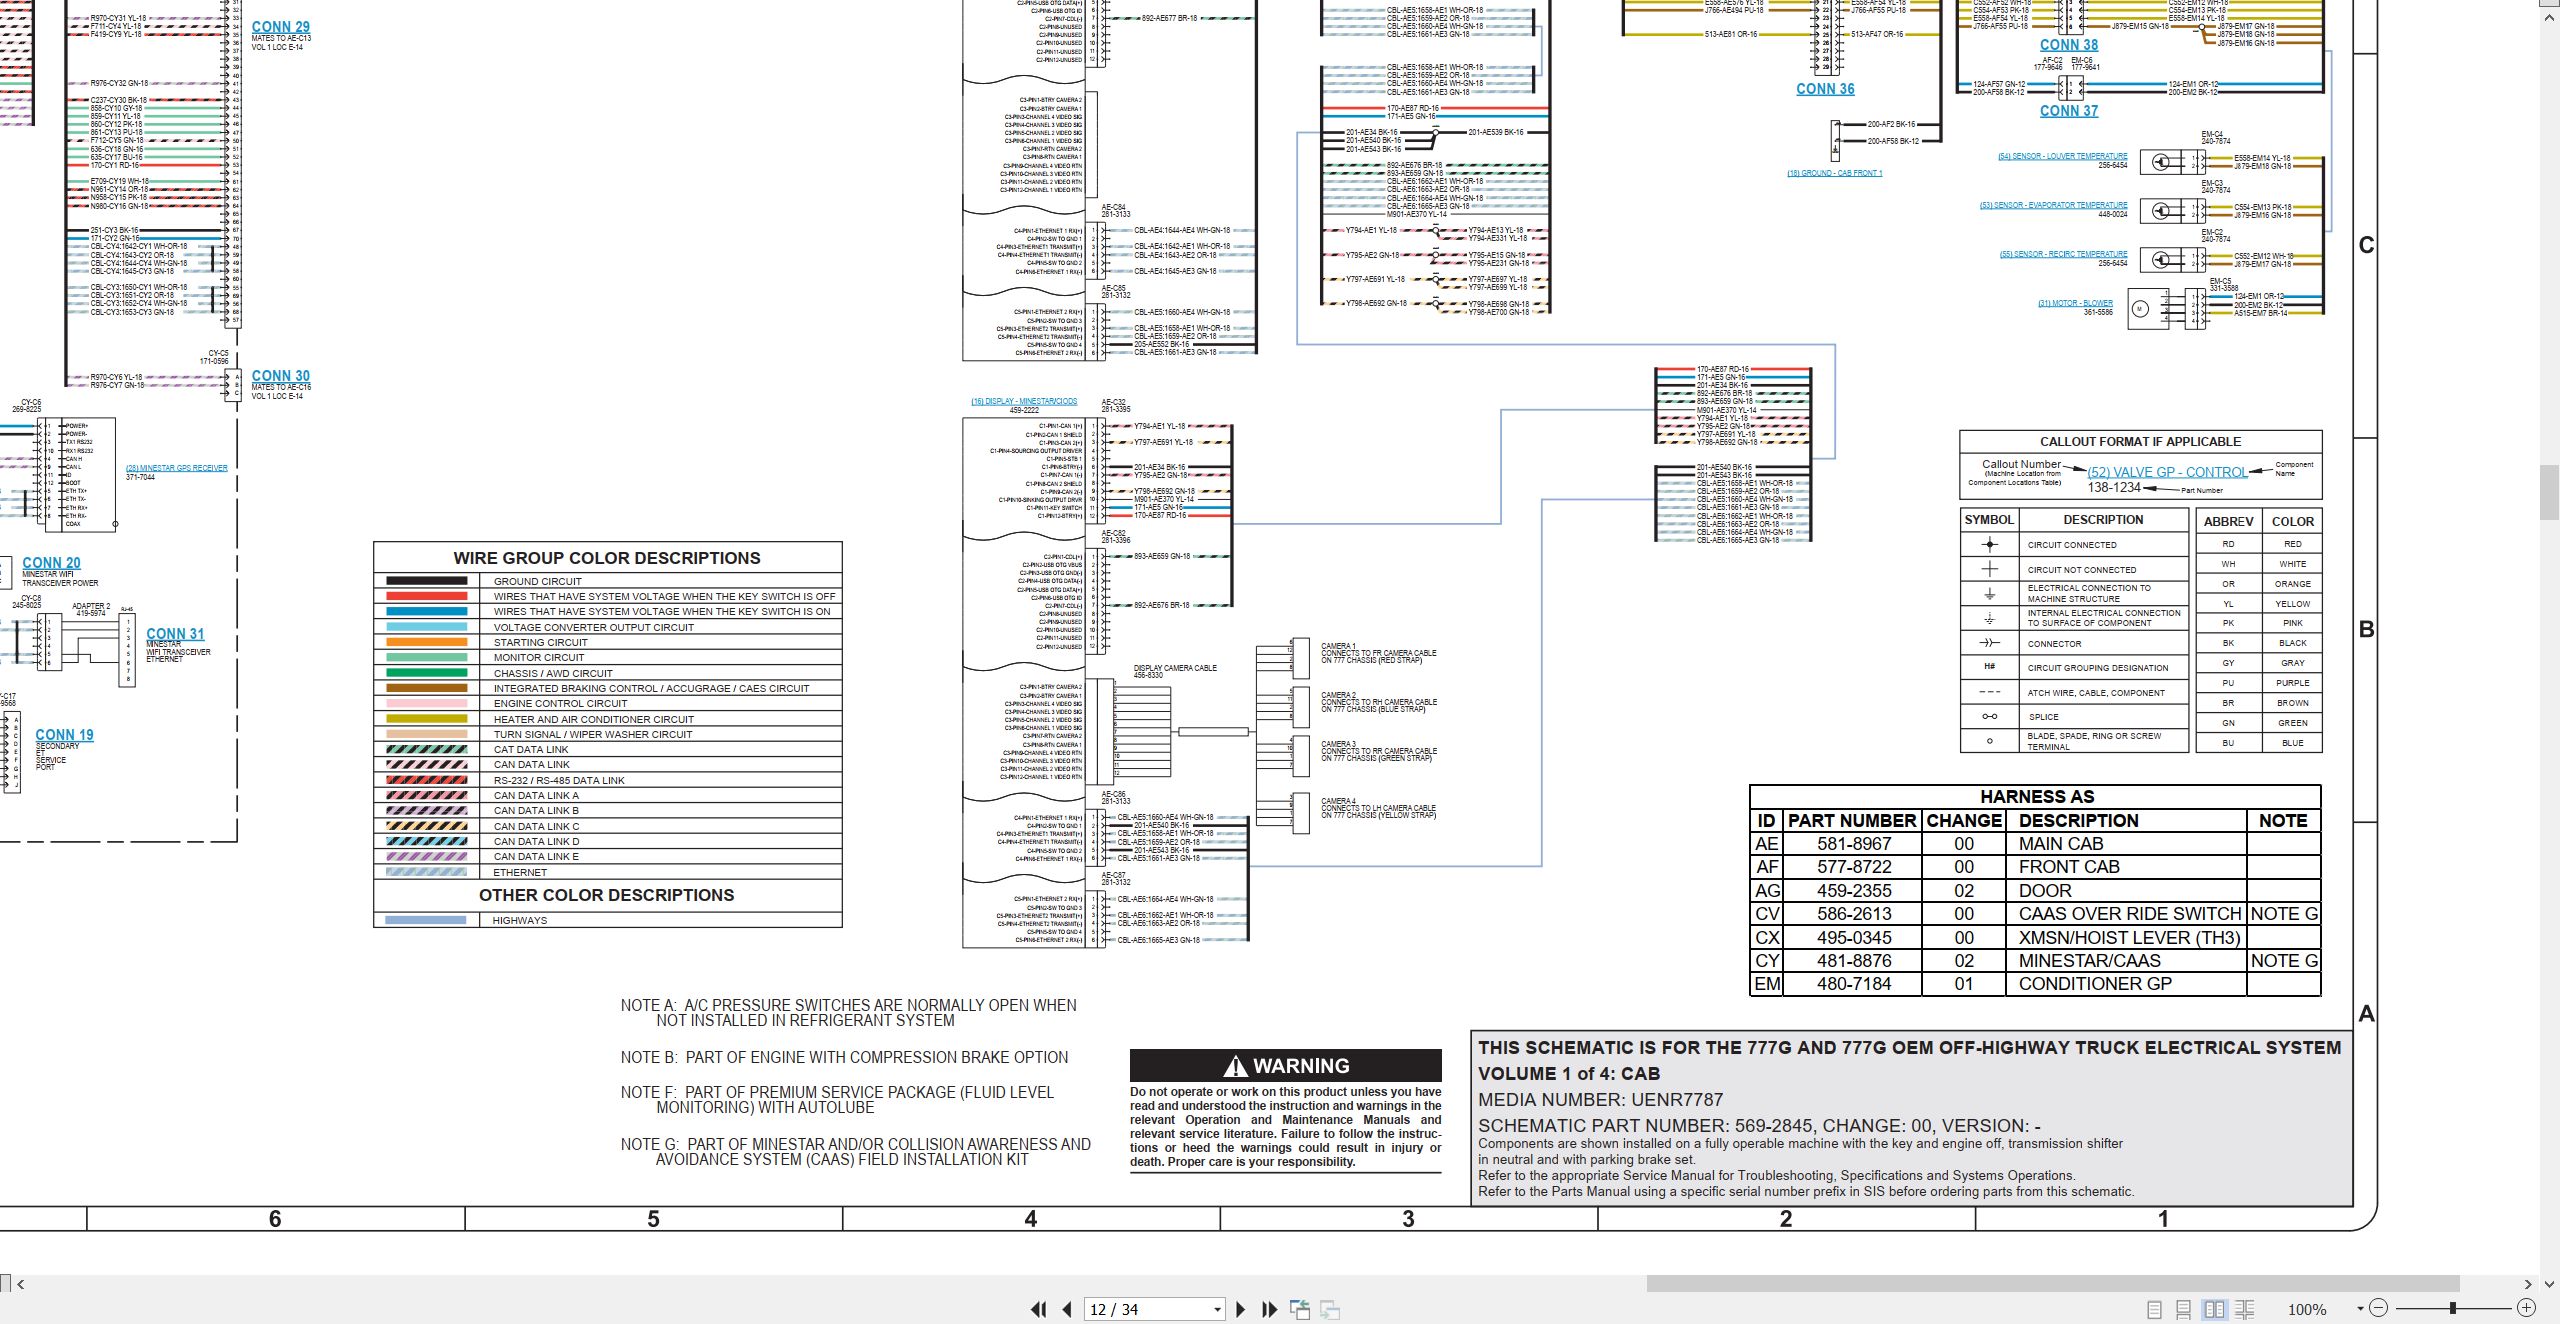Toggle the two-page facing layout
The image size is (2560, 1324).
[2215, 1309]
